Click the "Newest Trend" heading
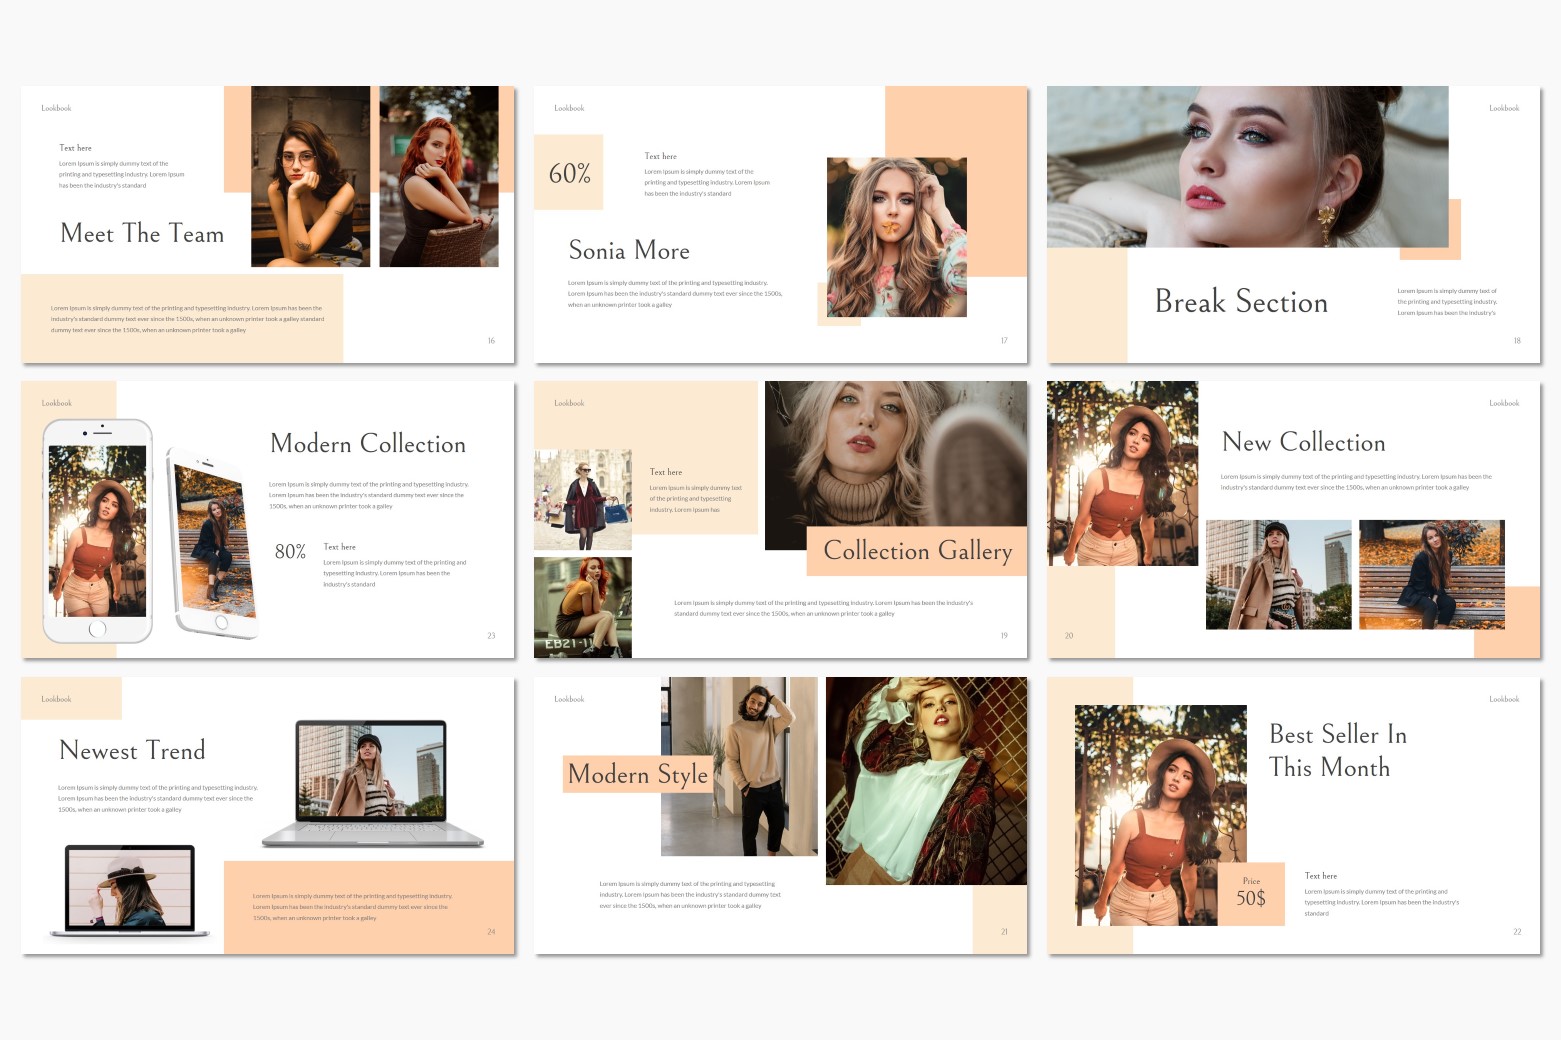The width and height of the screenshot is (1561, 1040). tap(132, 750)
